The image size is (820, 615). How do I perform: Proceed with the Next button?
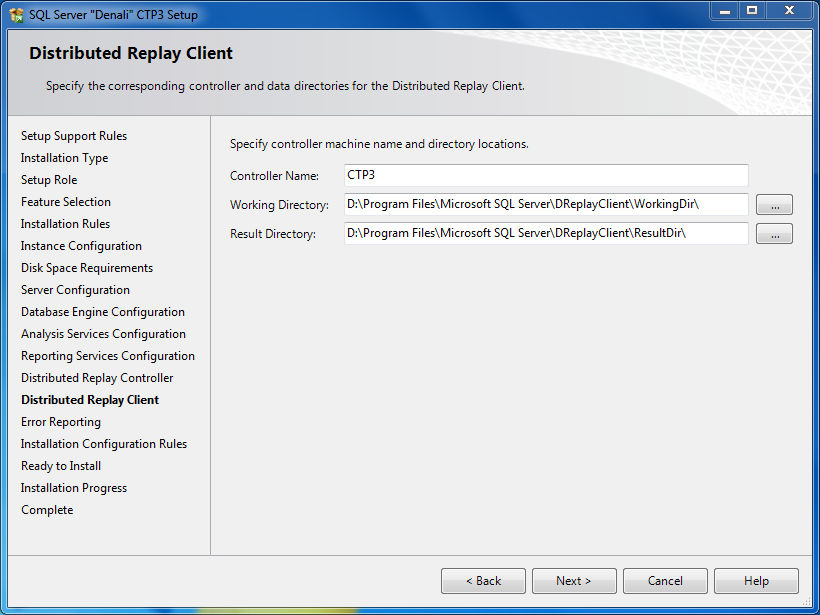(574, 581)
